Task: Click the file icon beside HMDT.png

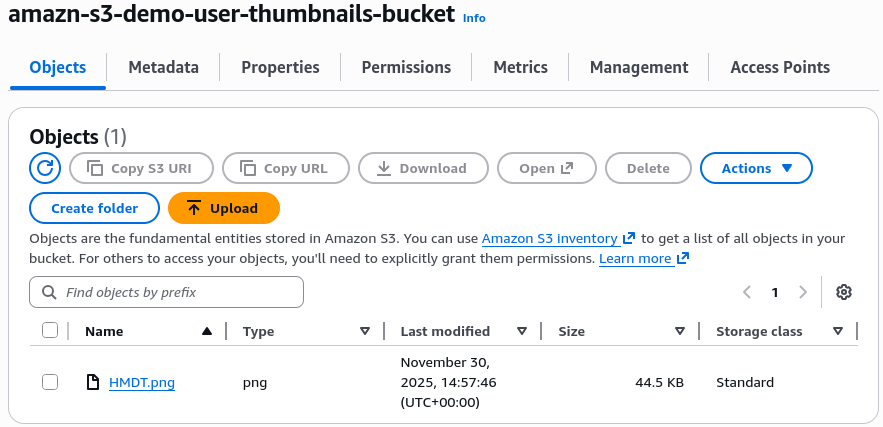Action: click(x=93, y=382)
